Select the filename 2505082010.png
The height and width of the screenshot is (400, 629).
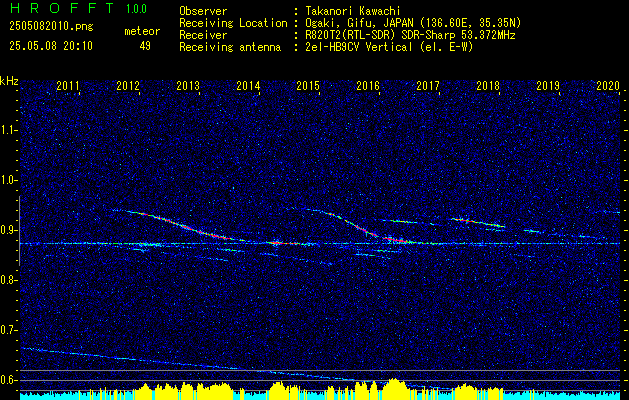coord(51,27)
